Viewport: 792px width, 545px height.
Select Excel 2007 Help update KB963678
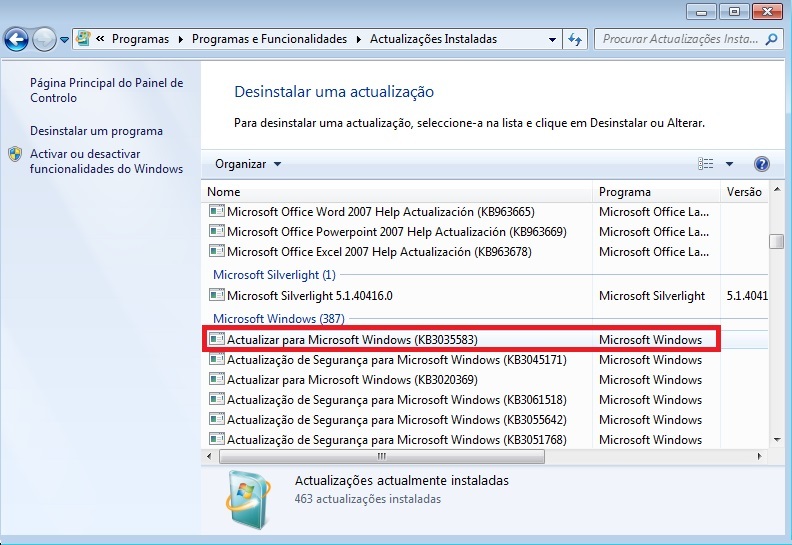click(485, 252)
